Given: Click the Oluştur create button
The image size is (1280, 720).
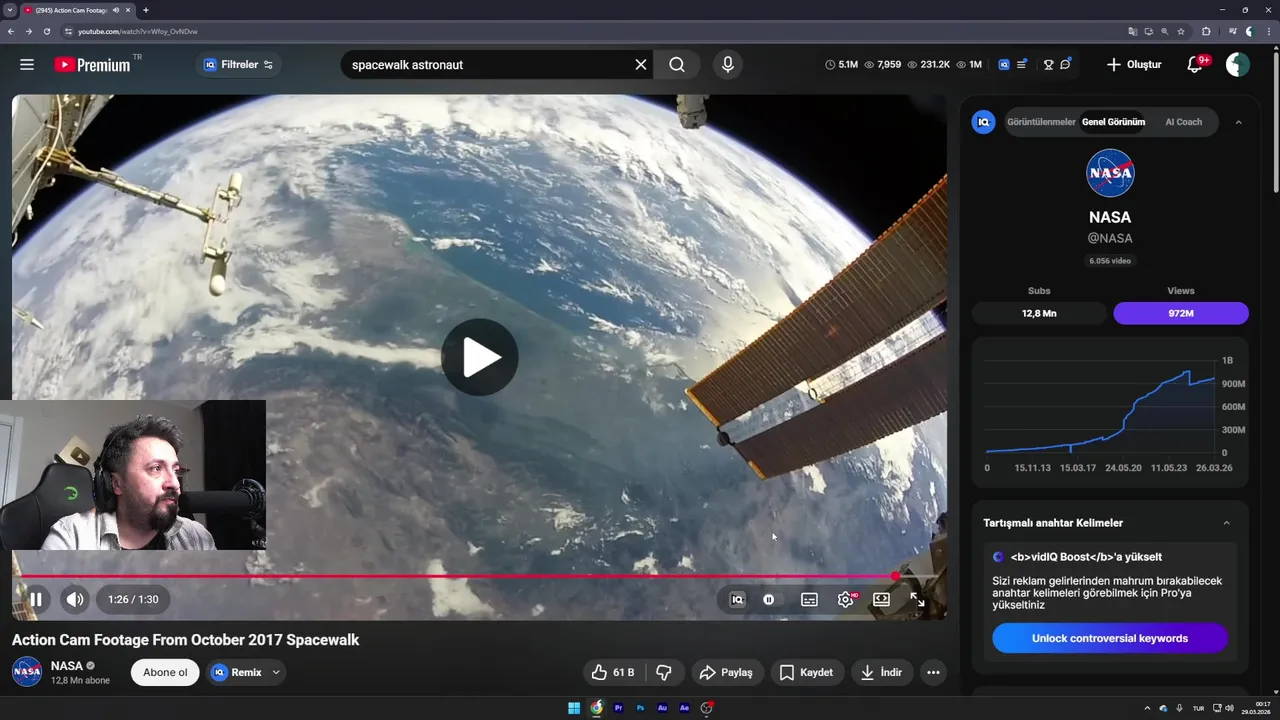Looking at the screenshot, I should (x=1134, y=65).
